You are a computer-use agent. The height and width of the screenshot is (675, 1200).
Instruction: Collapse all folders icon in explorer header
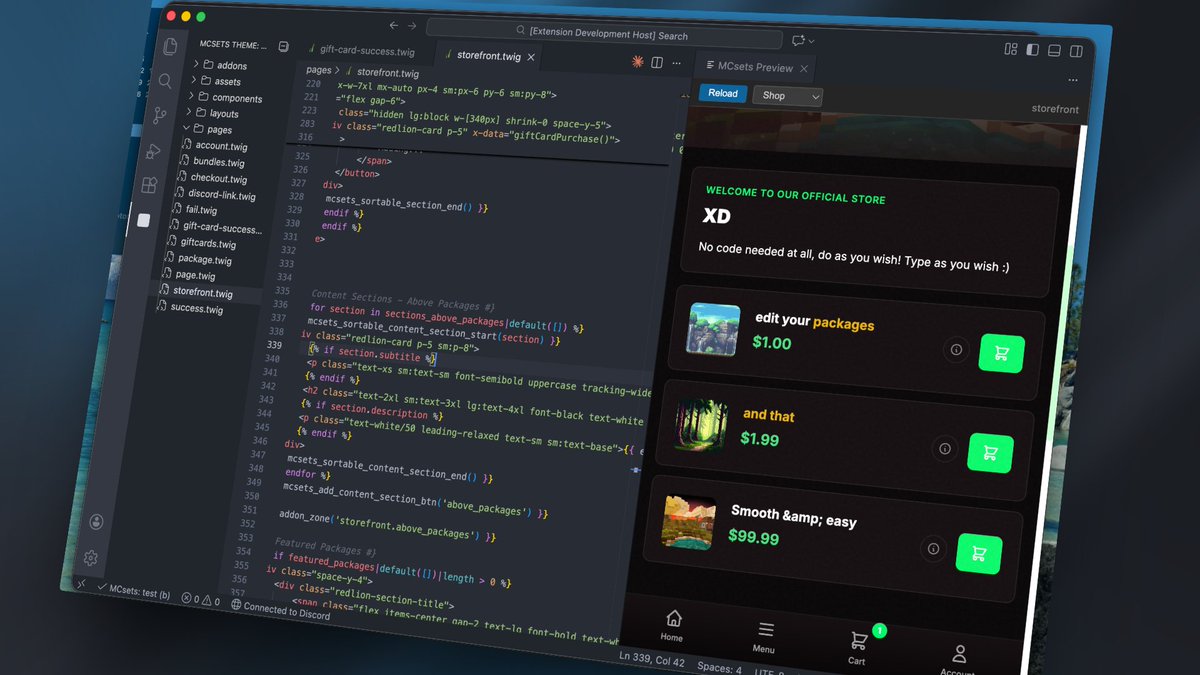284,46
